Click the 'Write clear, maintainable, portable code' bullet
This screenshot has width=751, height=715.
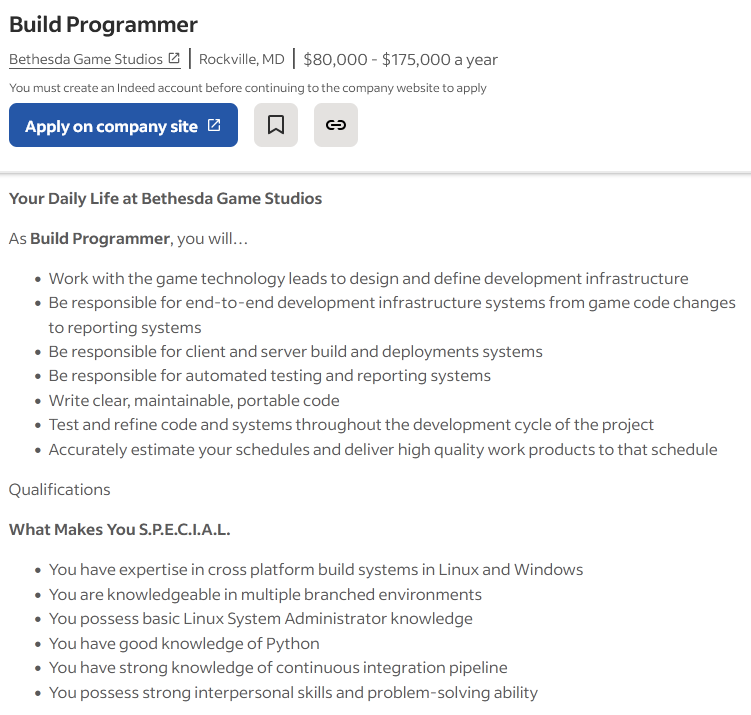pos(194,400)
